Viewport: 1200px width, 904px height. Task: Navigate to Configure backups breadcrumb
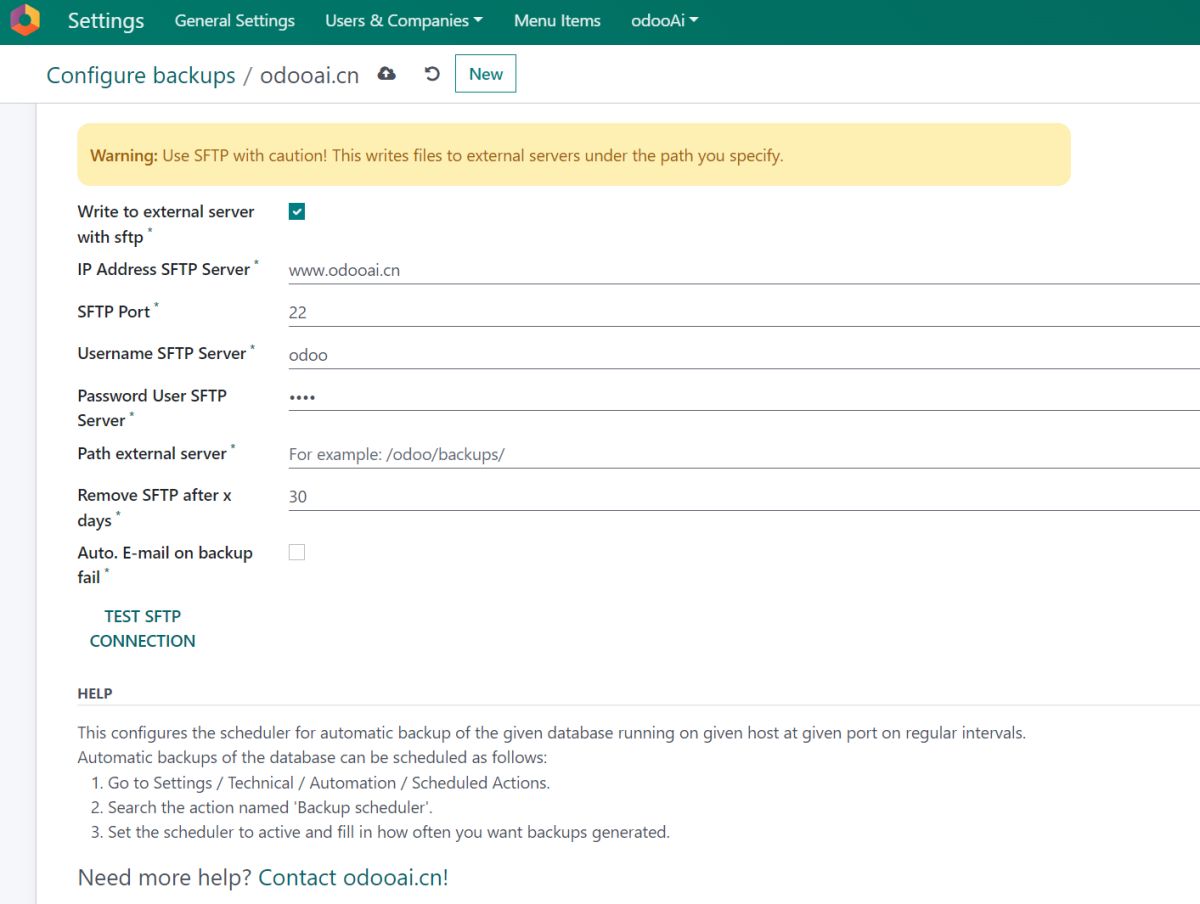pos(141,75)
